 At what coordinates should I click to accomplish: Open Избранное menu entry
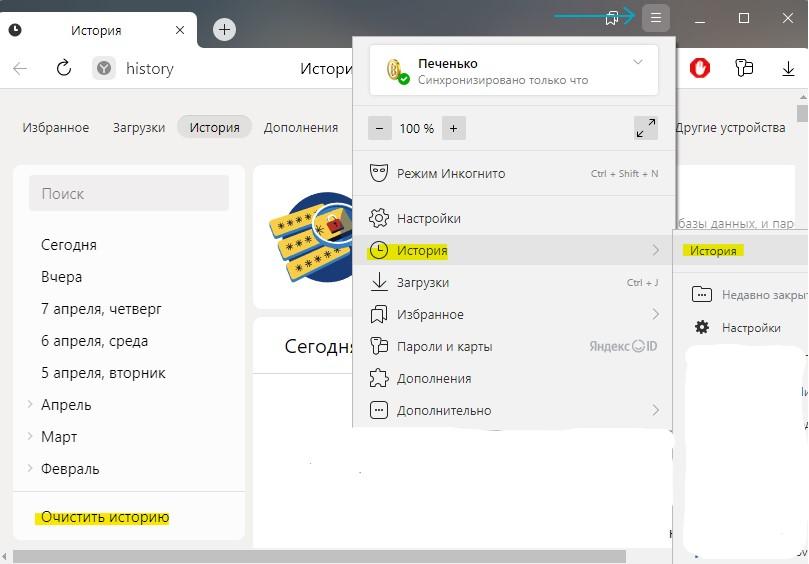(x=514, y=314)
